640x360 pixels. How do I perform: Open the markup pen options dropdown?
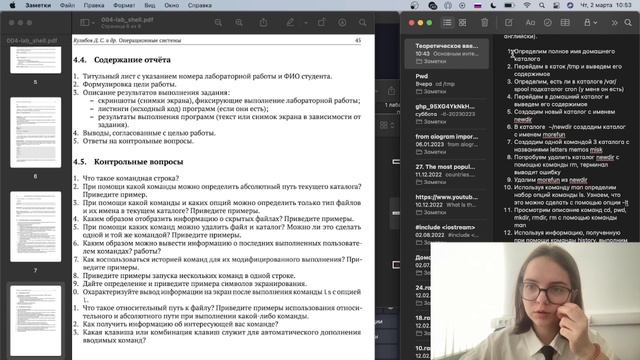click(x=306, y=23)
